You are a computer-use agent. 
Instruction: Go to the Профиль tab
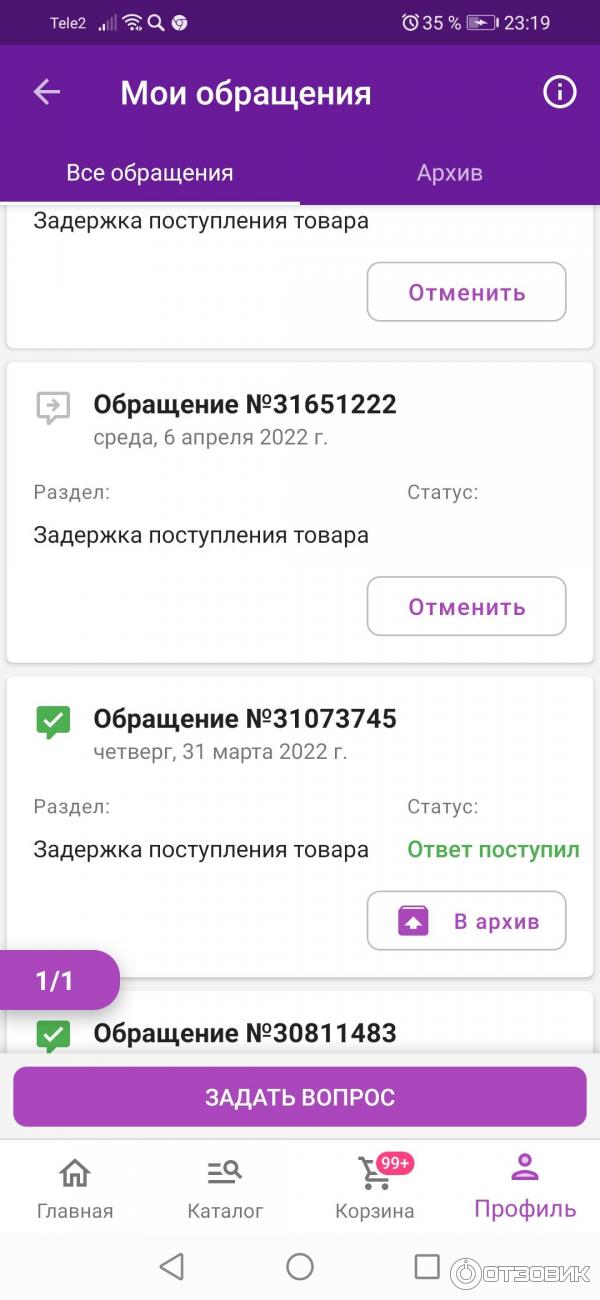pyautogui.click(x=525, y=1187)
